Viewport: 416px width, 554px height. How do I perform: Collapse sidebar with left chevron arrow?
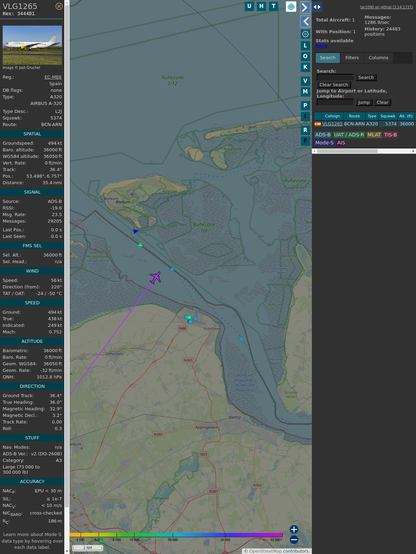(x=305, y=22)
